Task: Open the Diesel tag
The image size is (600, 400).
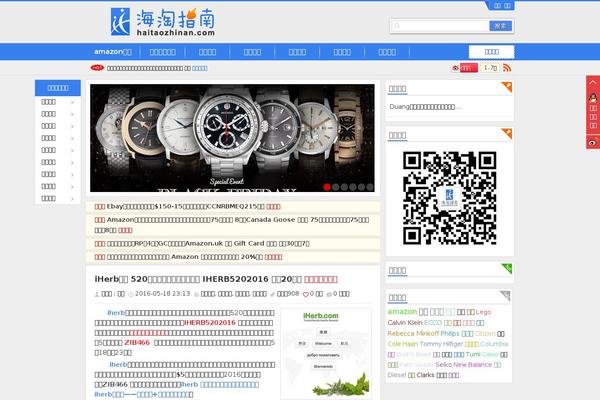Action: (397, 375)
